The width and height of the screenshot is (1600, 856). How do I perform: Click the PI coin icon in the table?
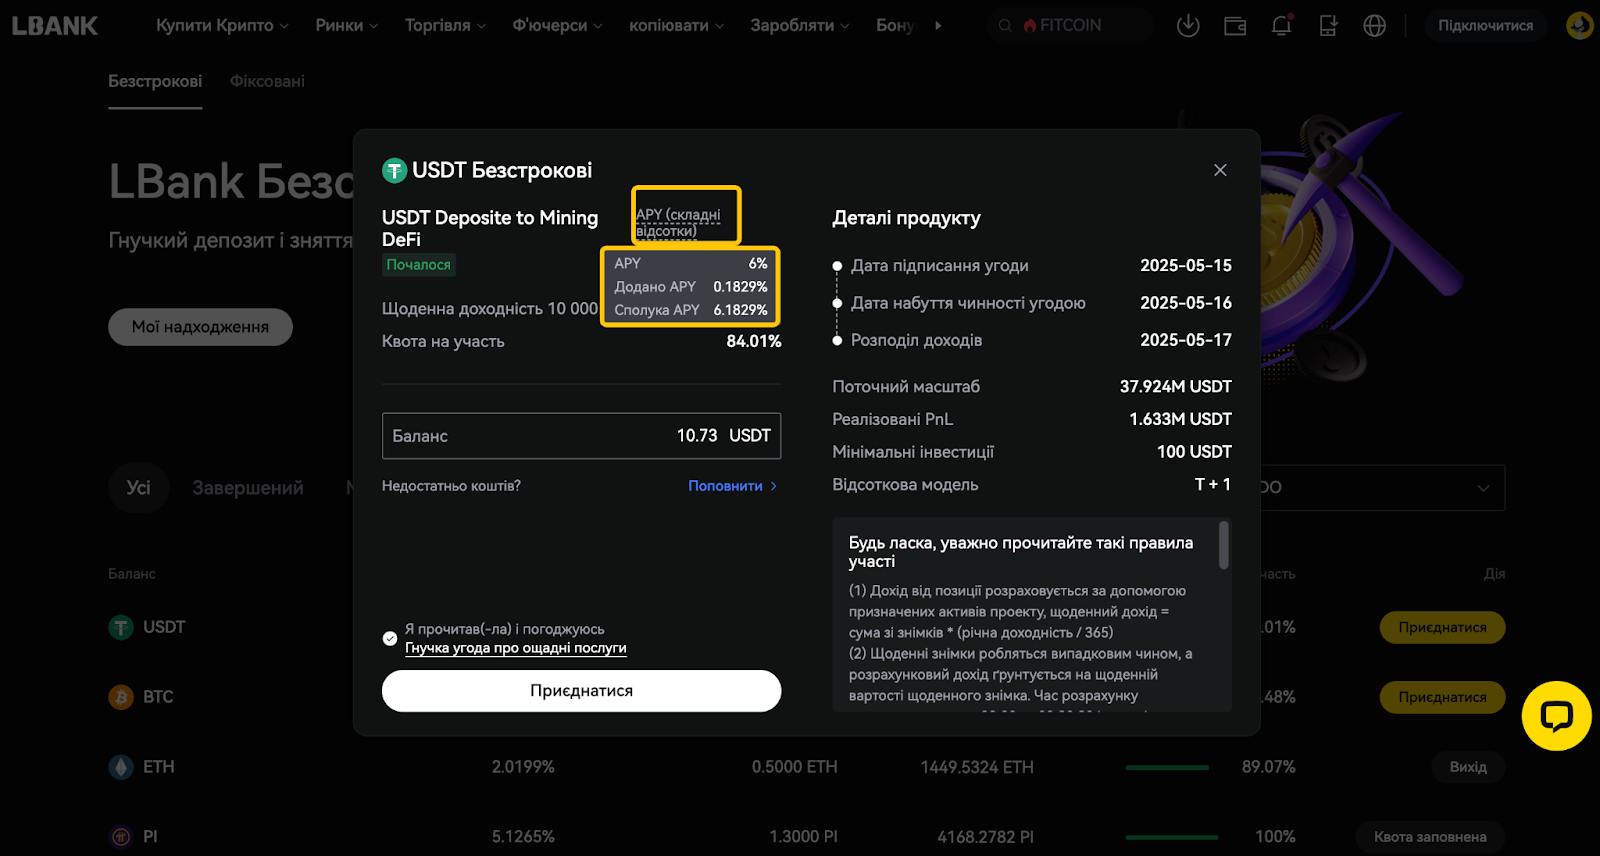pyautogui.click(x=121, y=837)
